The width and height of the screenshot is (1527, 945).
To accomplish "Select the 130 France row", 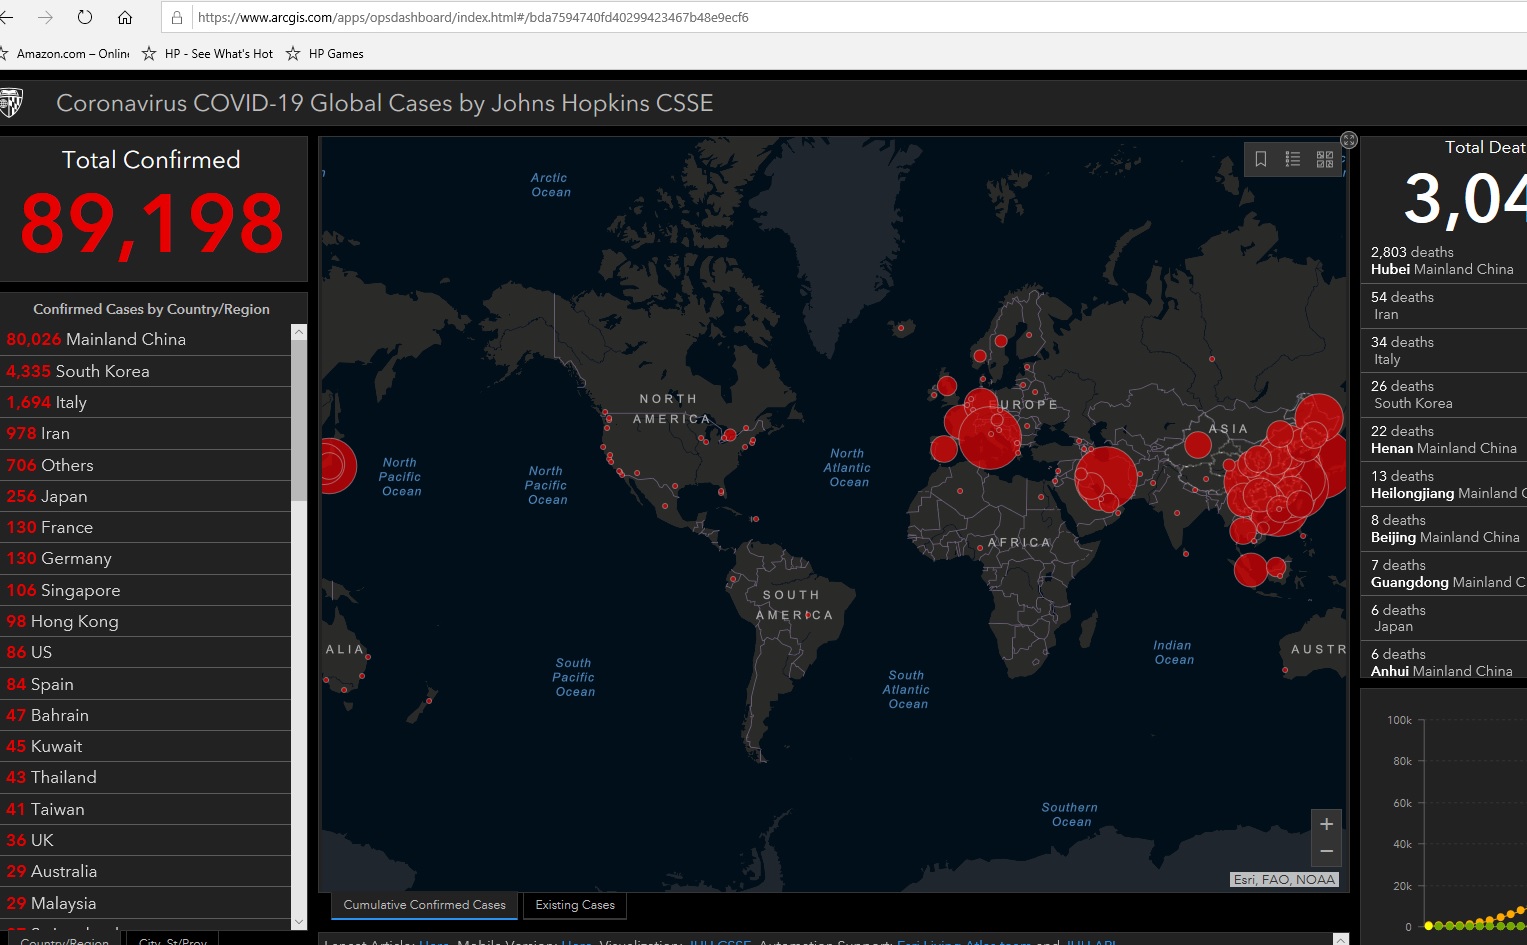I will coord(146,527).
